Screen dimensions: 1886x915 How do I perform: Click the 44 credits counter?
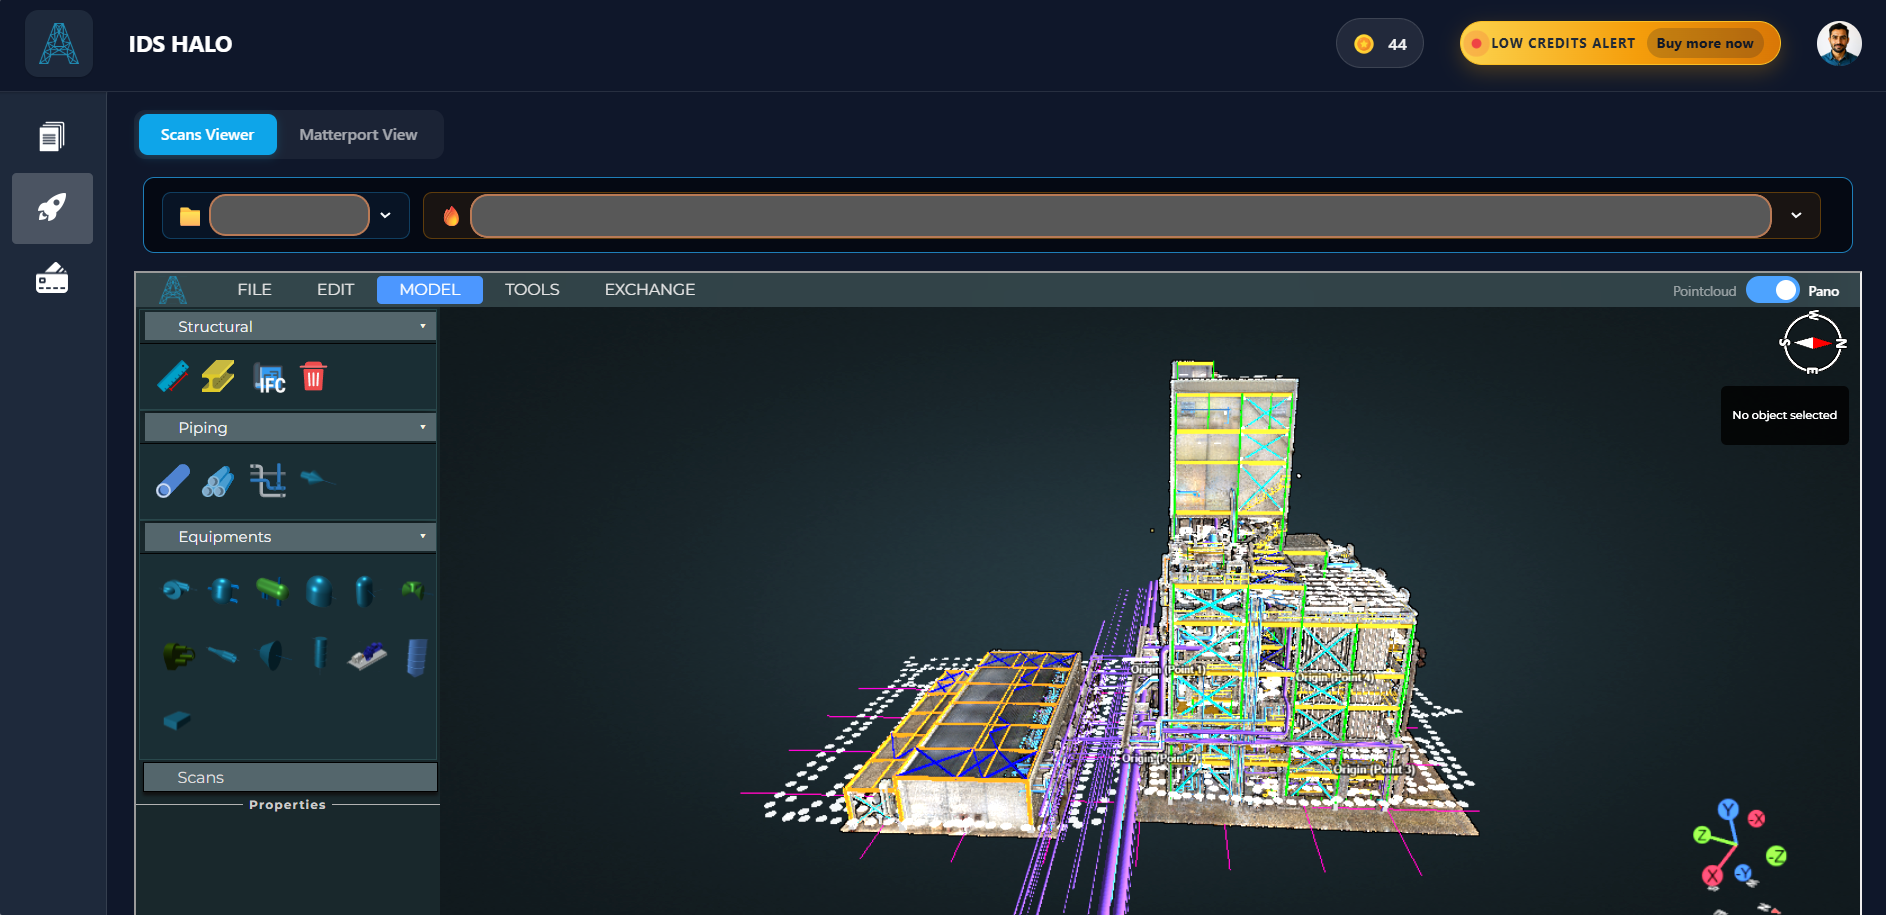click(x=1380, y=44)
